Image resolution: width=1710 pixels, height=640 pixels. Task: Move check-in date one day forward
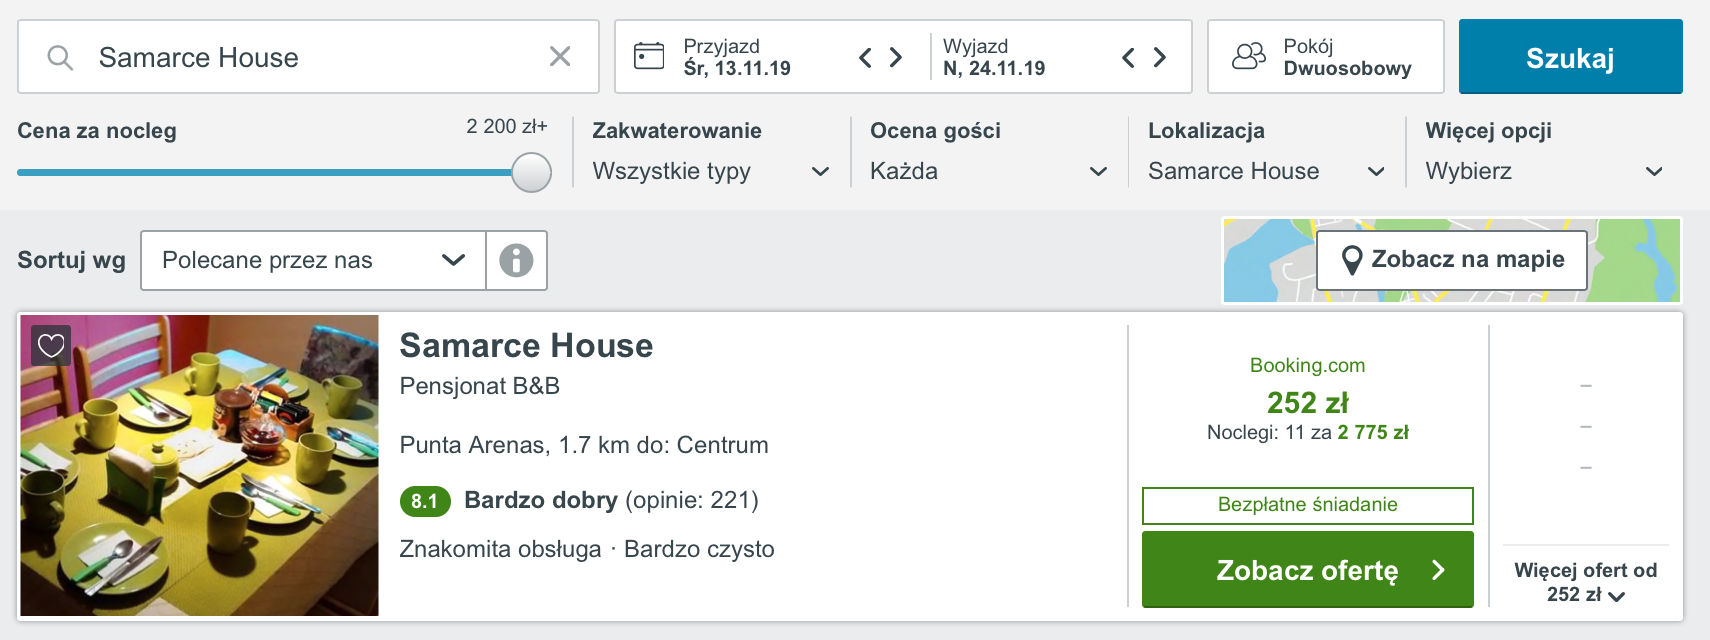896,57
